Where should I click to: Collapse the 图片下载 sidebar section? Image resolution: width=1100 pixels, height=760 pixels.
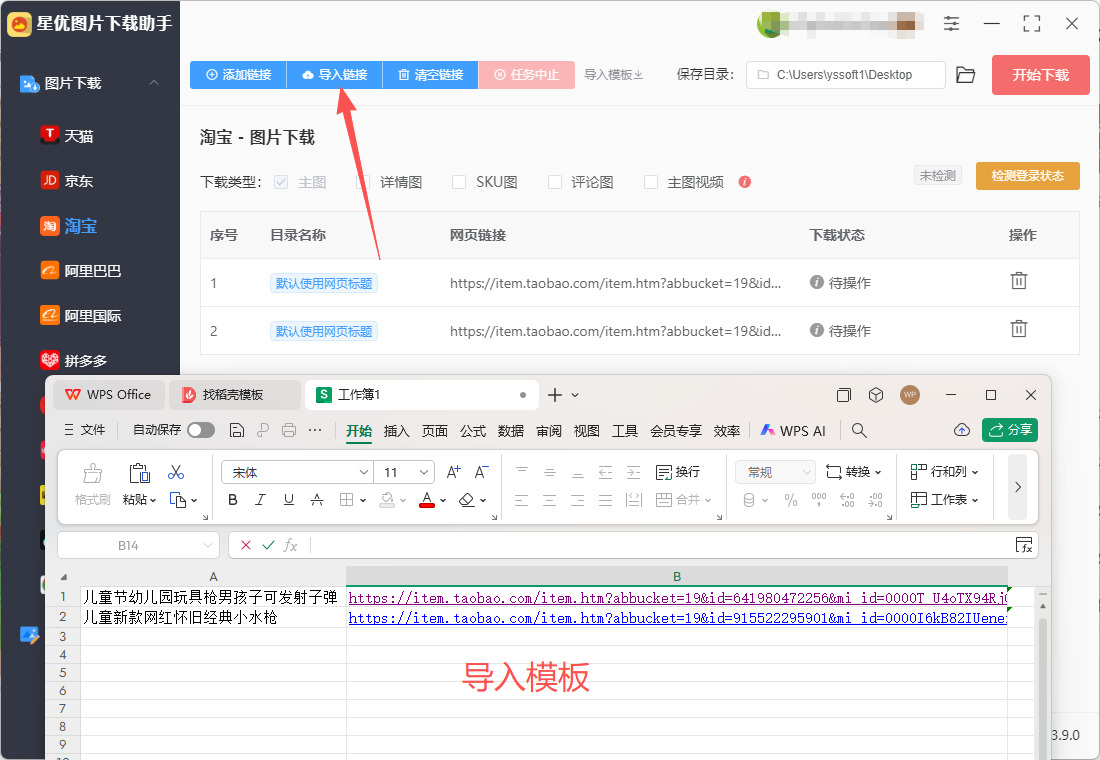pyautogui.click(x=154, y=83)
